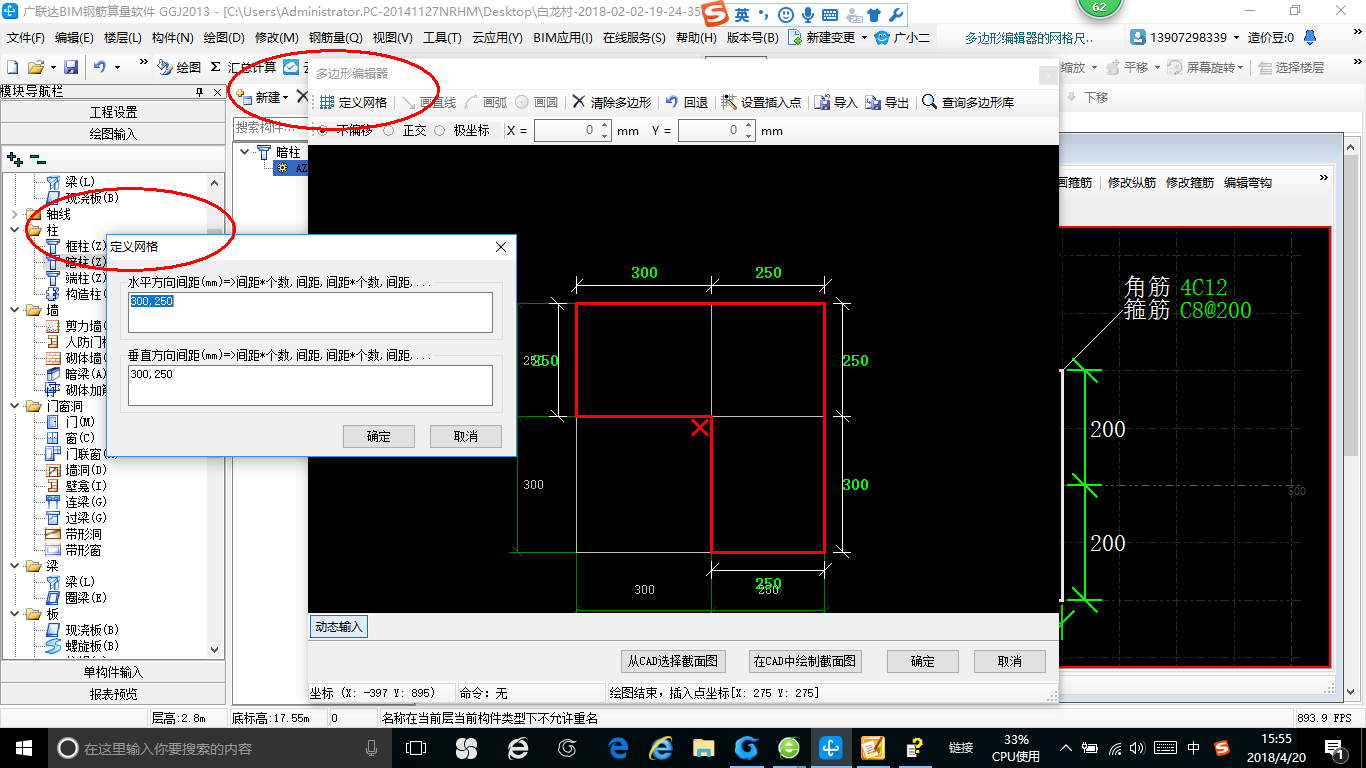The height and width of the screenshot is (768, 1366).
Task: Toggle 动态输入 dynamic input button
Action: click(x=339, y=627)
